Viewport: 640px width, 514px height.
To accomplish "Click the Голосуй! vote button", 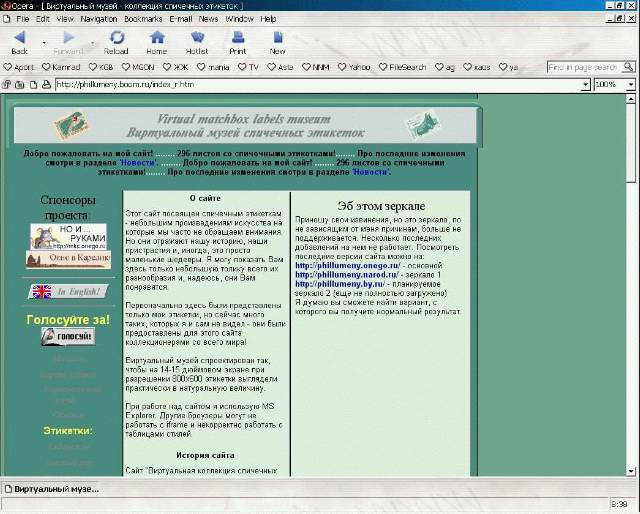I will 68,336.
